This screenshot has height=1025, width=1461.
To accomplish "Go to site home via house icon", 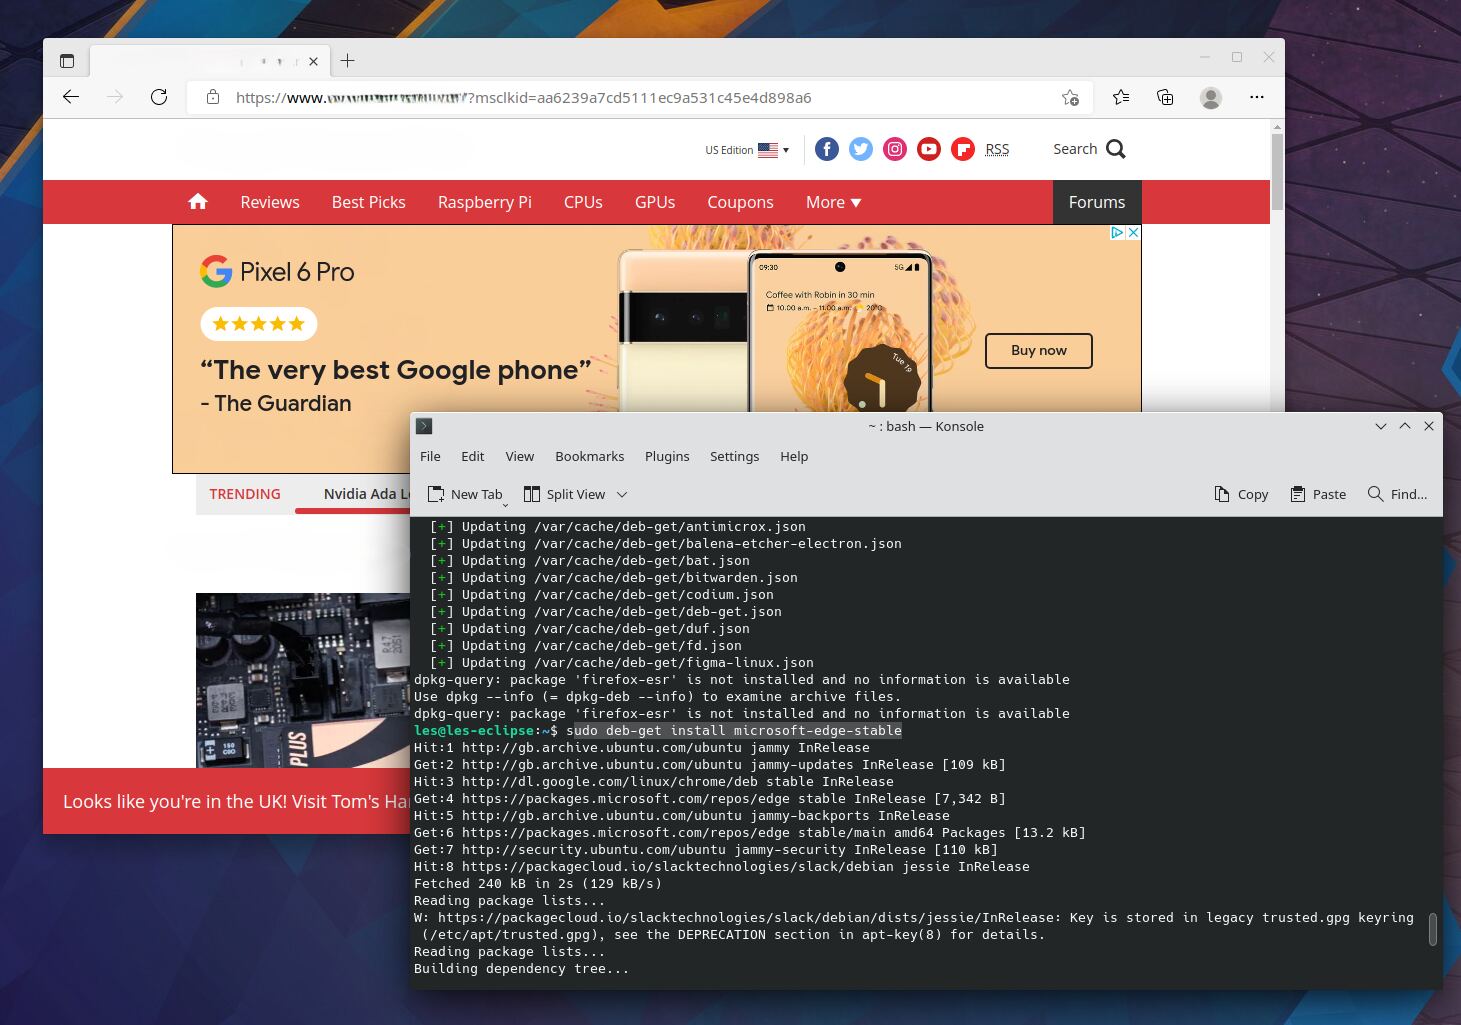I will [x=198, y=201].
